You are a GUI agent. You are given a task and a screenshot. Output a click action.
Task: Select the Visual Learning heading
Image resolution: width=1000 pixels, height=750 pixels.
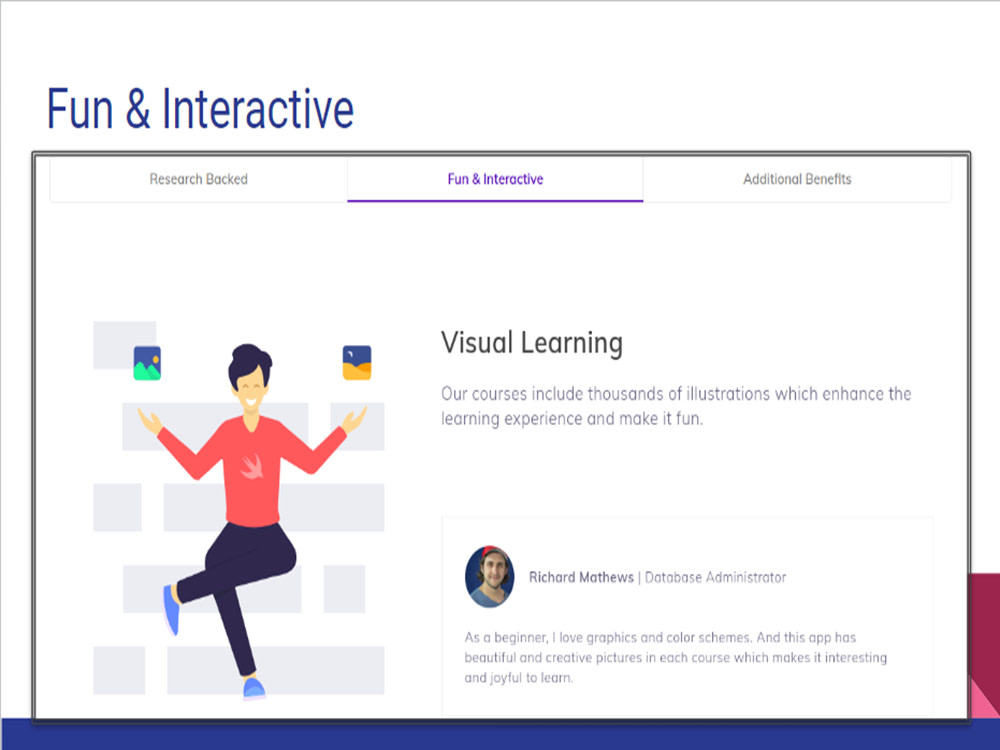pos(532,342)
